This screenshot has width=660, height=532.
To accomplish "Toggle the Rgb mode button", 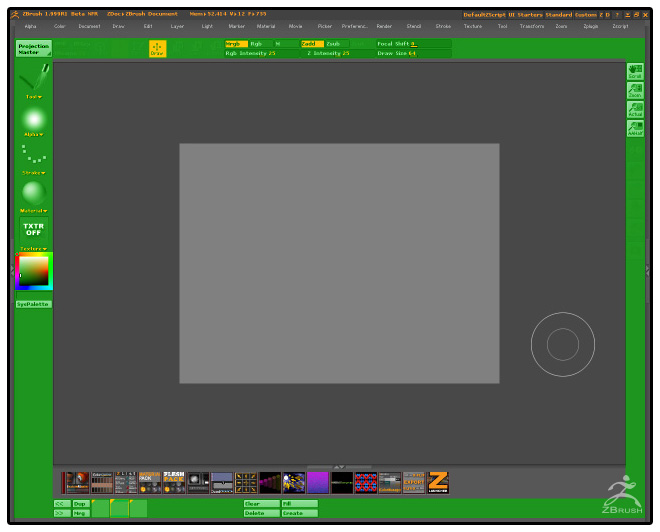I will (x=261, y=44).
